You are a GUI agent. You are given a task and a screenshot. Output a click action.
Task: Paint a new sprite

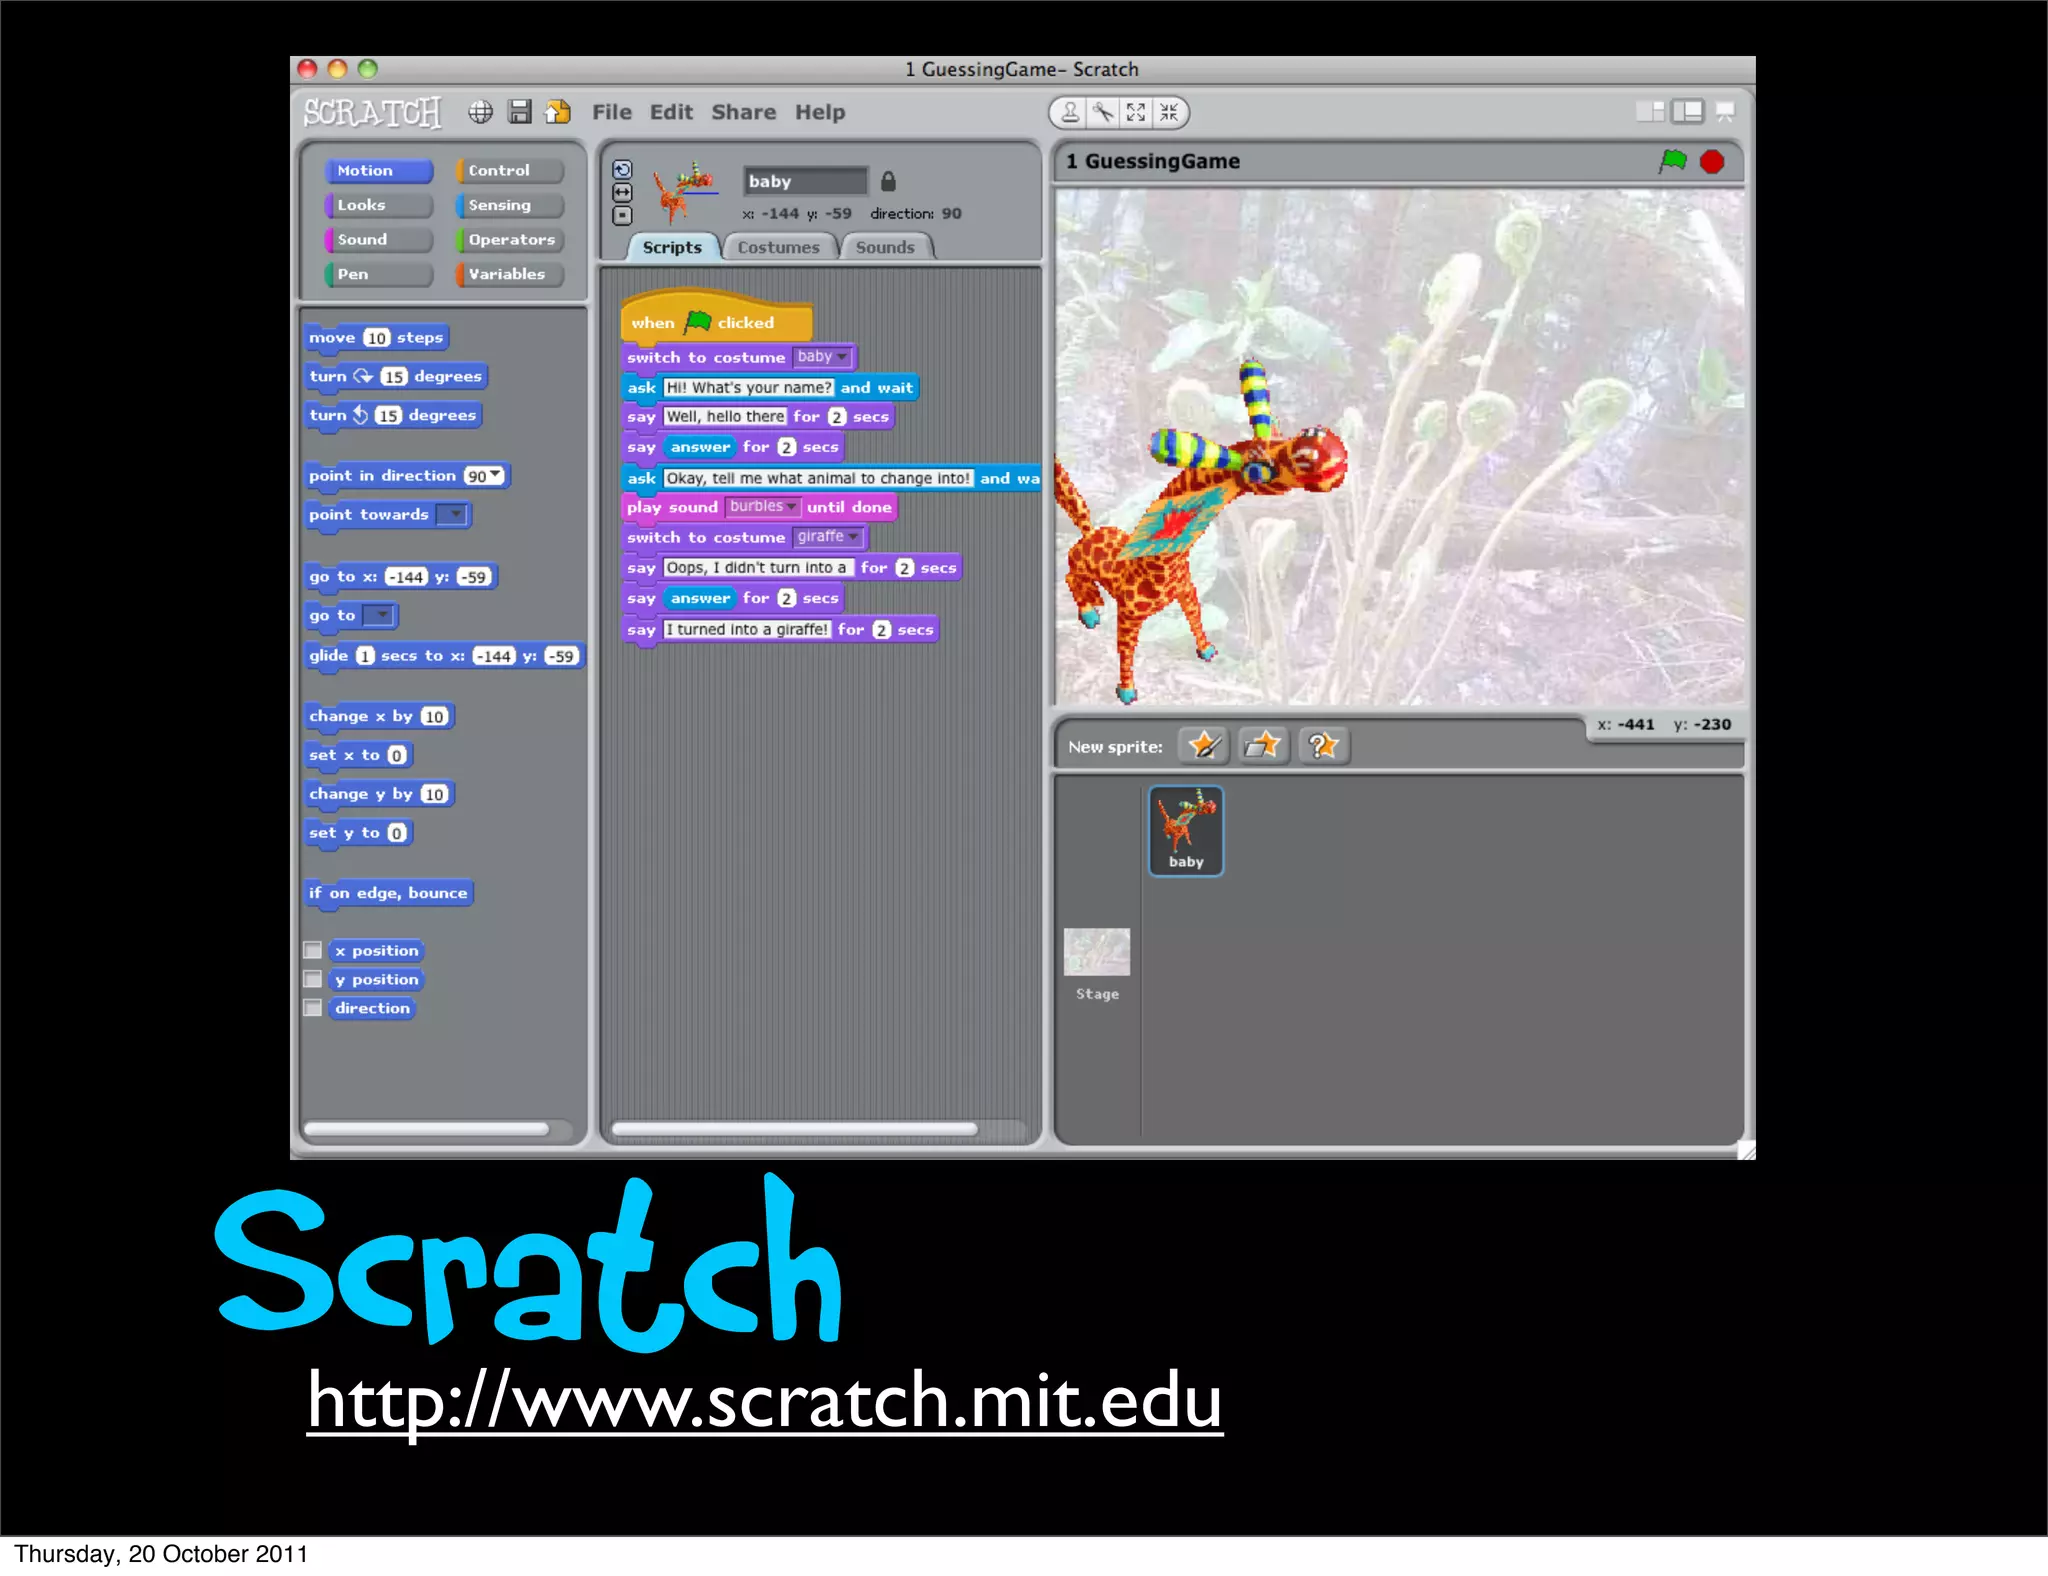click(x=1204, y=745)
